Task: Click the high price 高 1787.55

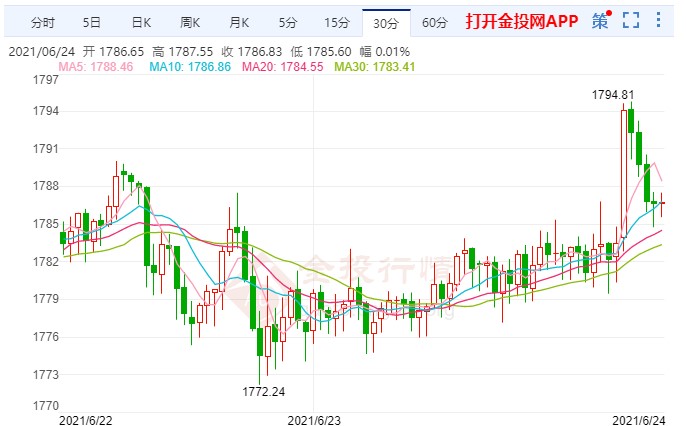Action: (x=182, y=52)
